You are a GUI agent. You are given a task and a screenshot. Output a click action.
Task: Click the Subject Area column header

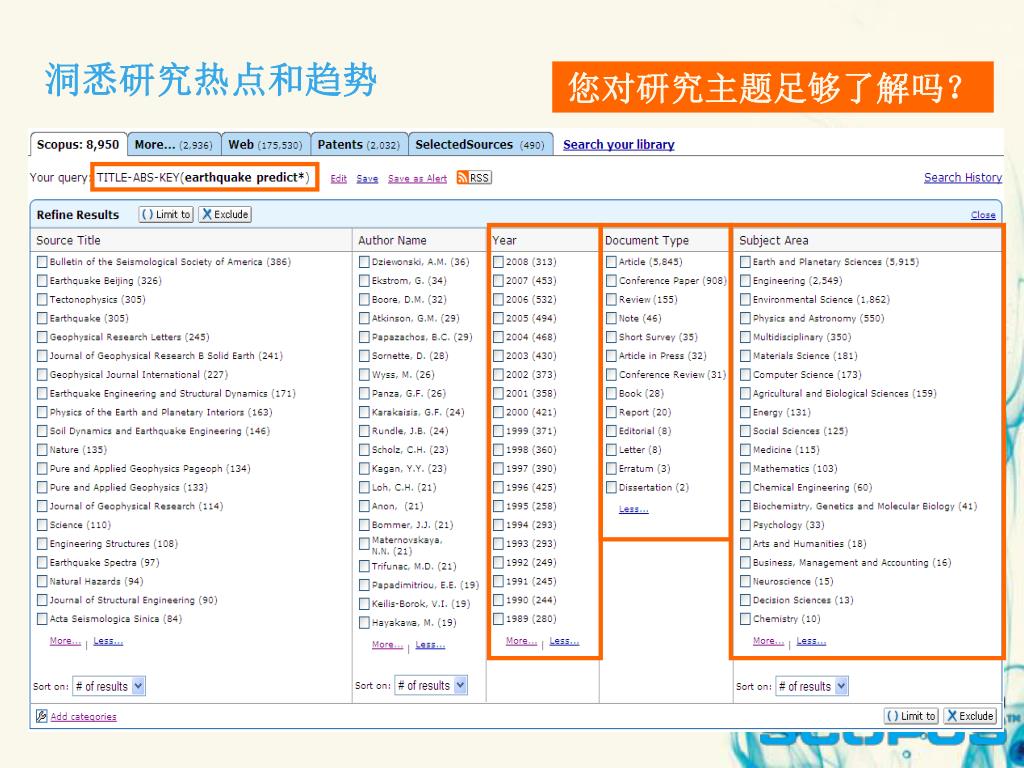click(x=773, y=240)
